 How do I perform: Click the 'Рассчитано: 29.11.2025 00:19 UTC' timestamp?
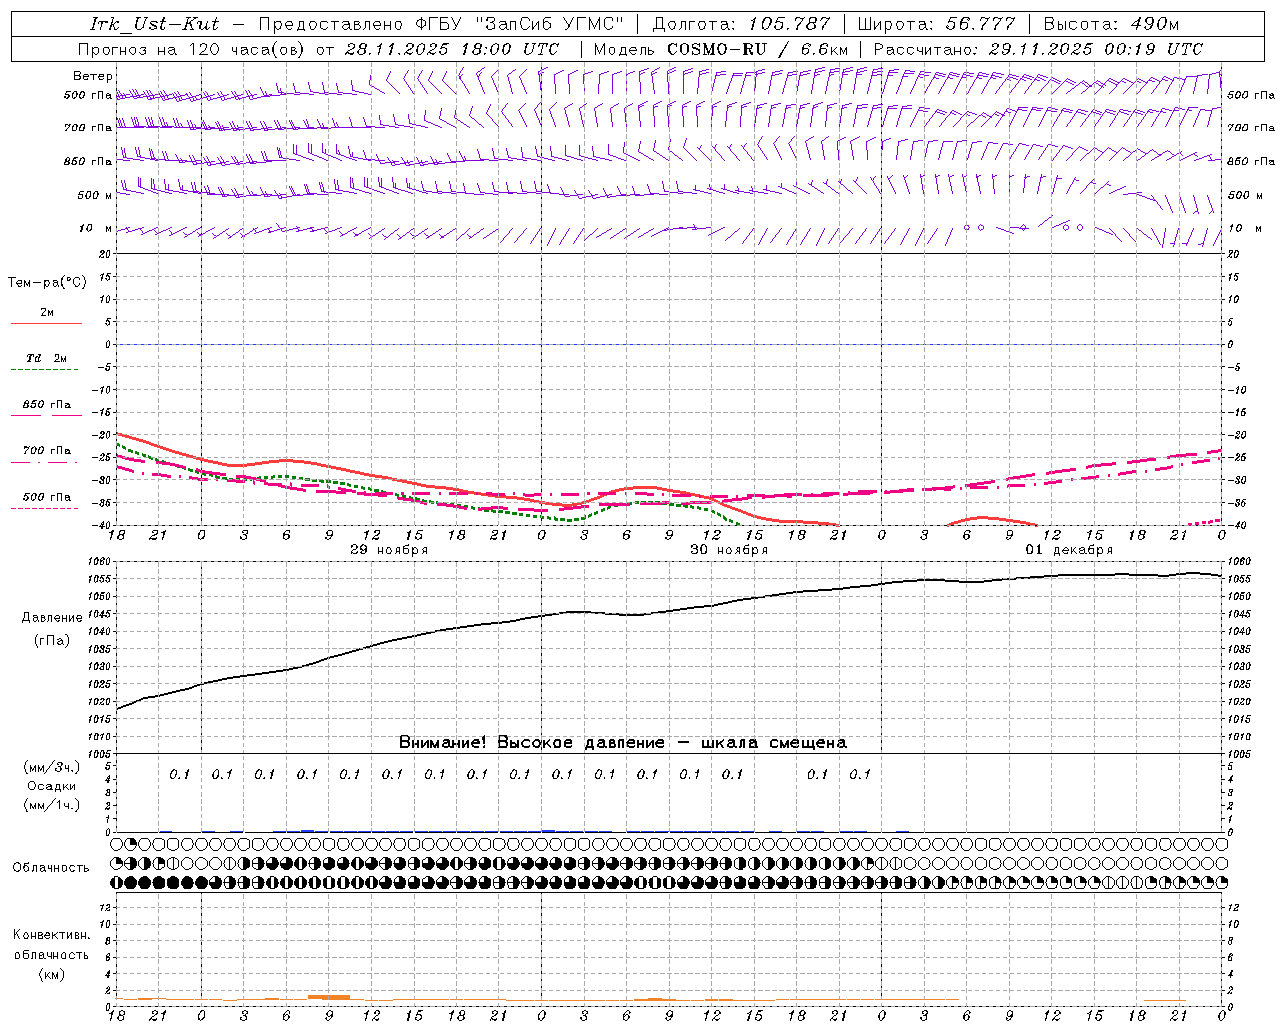click(x=1038, y=49)
